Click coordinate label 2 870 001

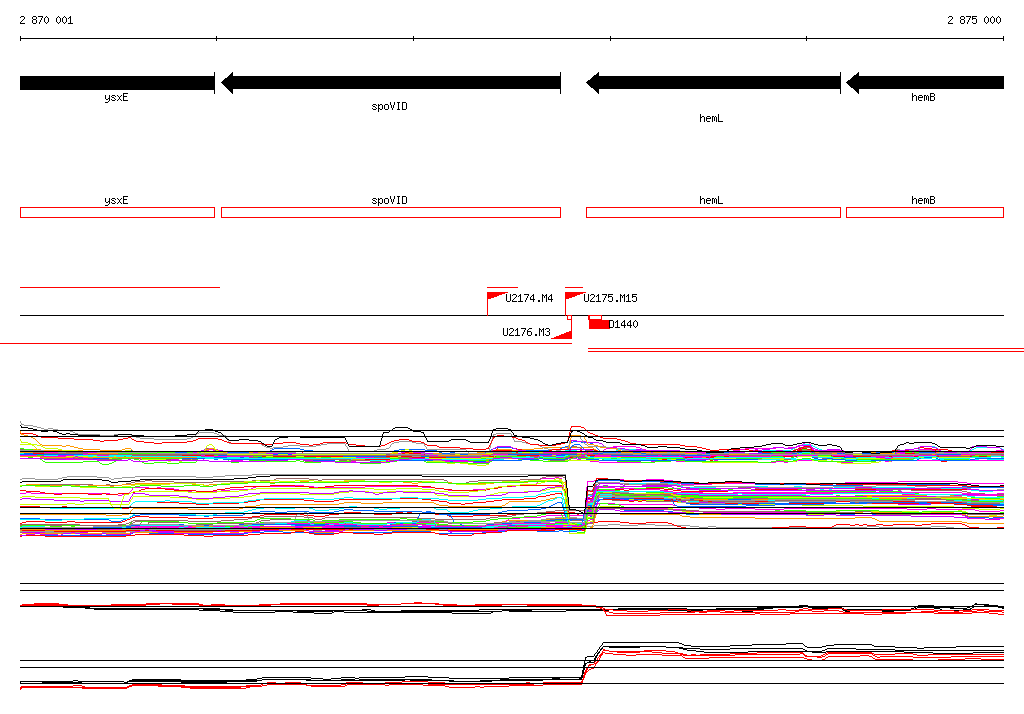[x=46, y=20]
